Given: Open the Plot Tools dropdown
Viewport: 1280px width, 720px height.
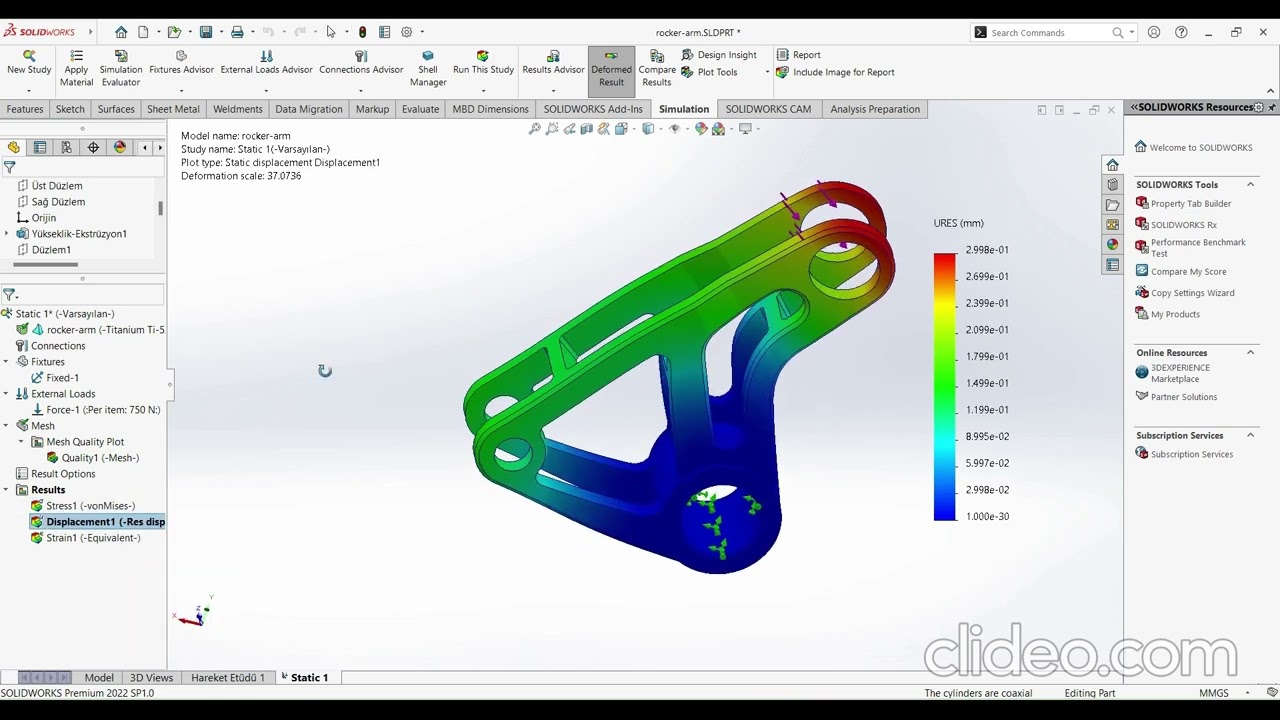Looking at the screenshot, I should pos(767,72).
